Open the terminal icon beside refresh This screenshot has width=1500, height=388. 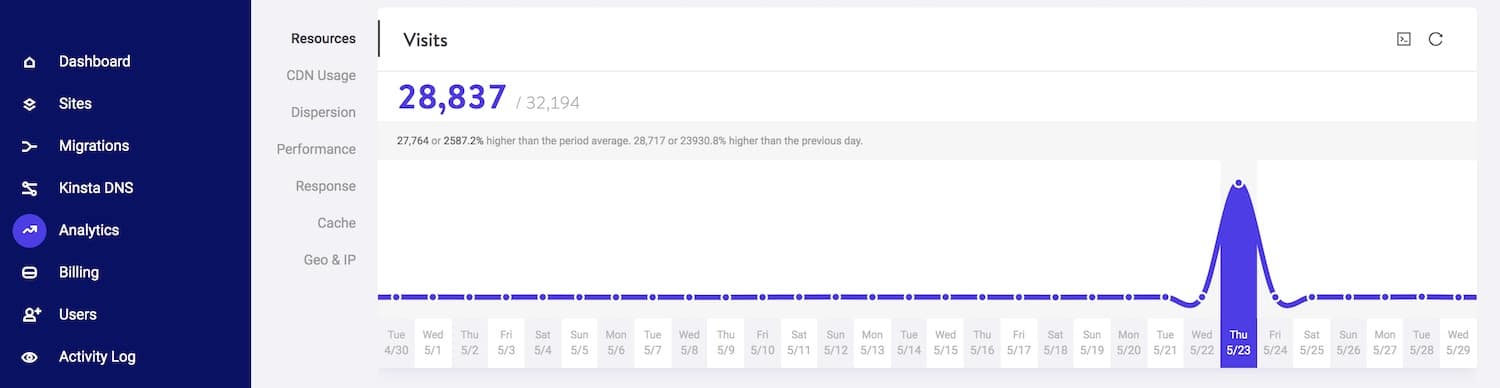pyautogui.click(x=1404, y=39)
